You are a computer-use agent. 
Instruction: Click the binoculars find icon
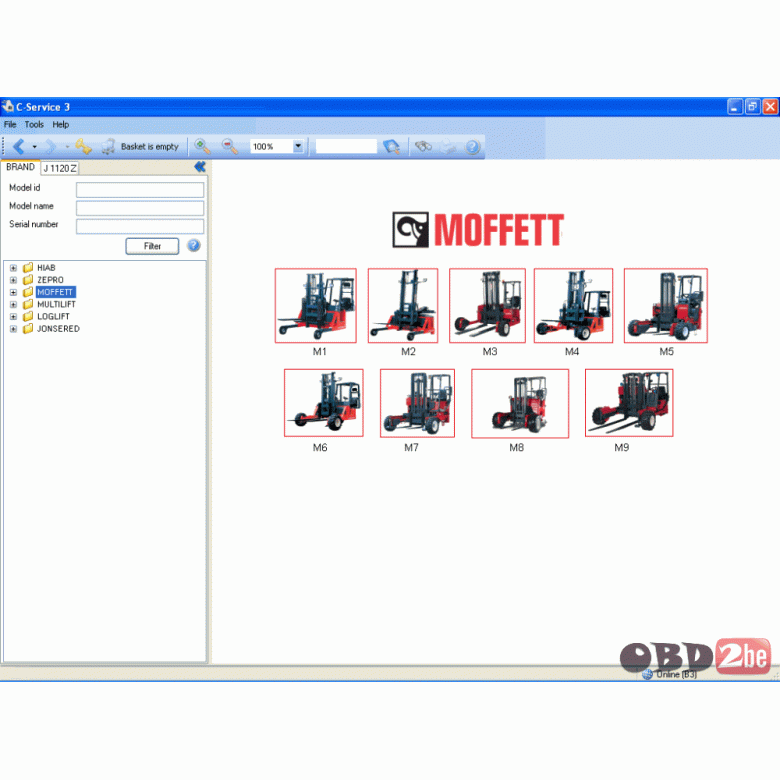[x=423, y=146]
